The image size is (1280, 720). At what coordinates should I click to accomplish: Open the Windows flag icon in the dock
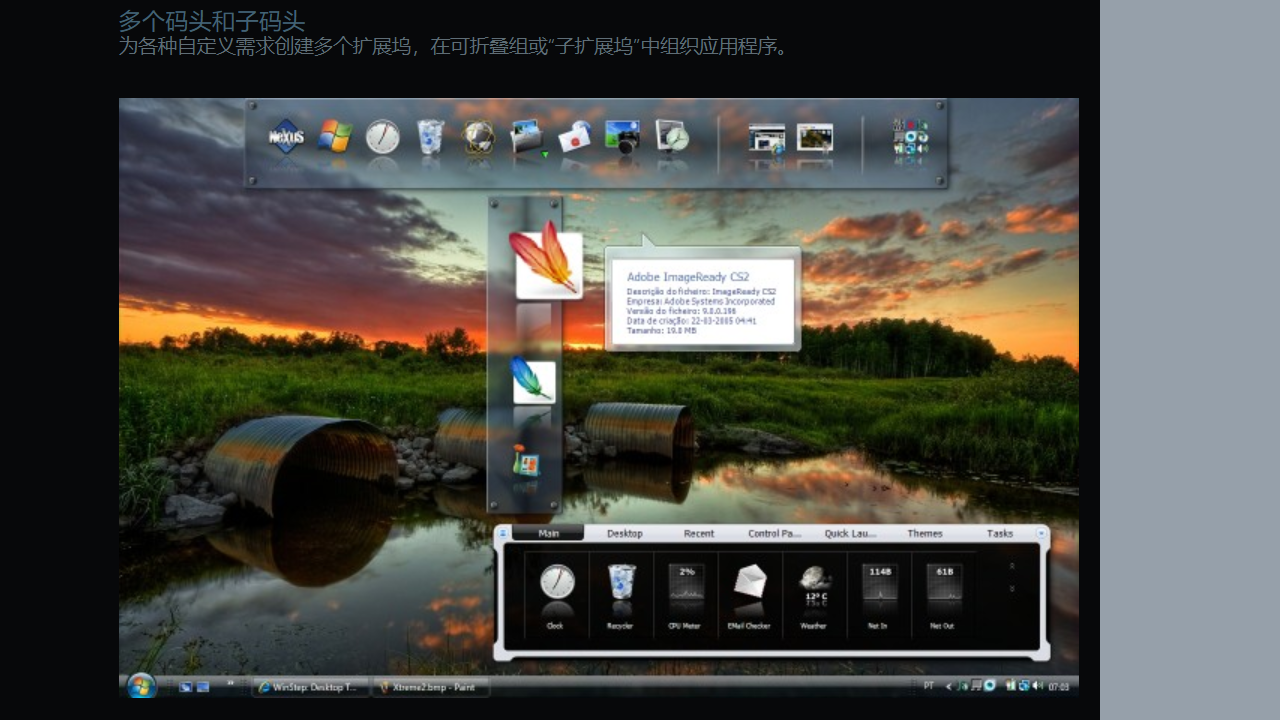(335, 137)
